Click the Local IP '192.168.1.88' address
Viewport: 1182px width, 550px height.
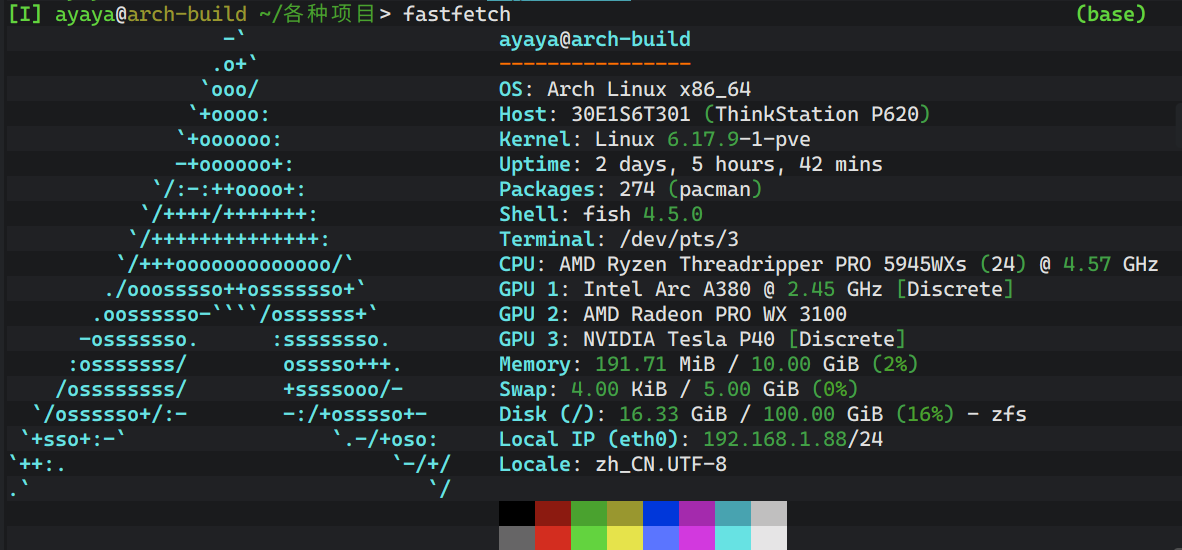(775, 439)
